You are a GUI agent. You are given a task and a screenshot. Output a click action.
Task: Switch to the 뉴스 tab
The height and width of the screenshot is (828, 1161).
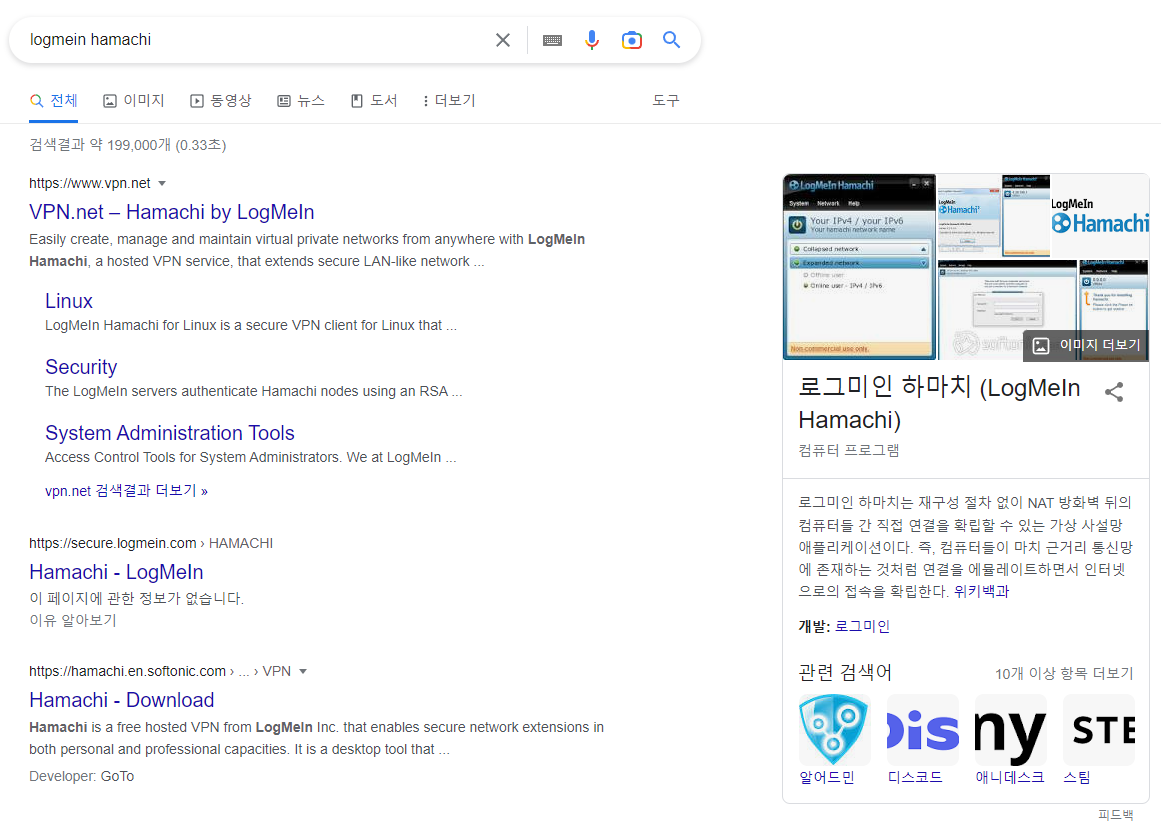(301, 101)
